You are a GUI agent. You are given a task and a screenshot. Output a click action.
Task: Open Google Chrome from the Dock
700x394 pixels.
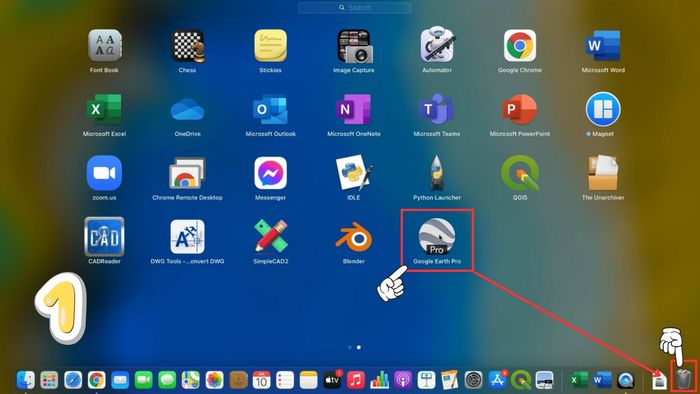[x=96, y=380]
